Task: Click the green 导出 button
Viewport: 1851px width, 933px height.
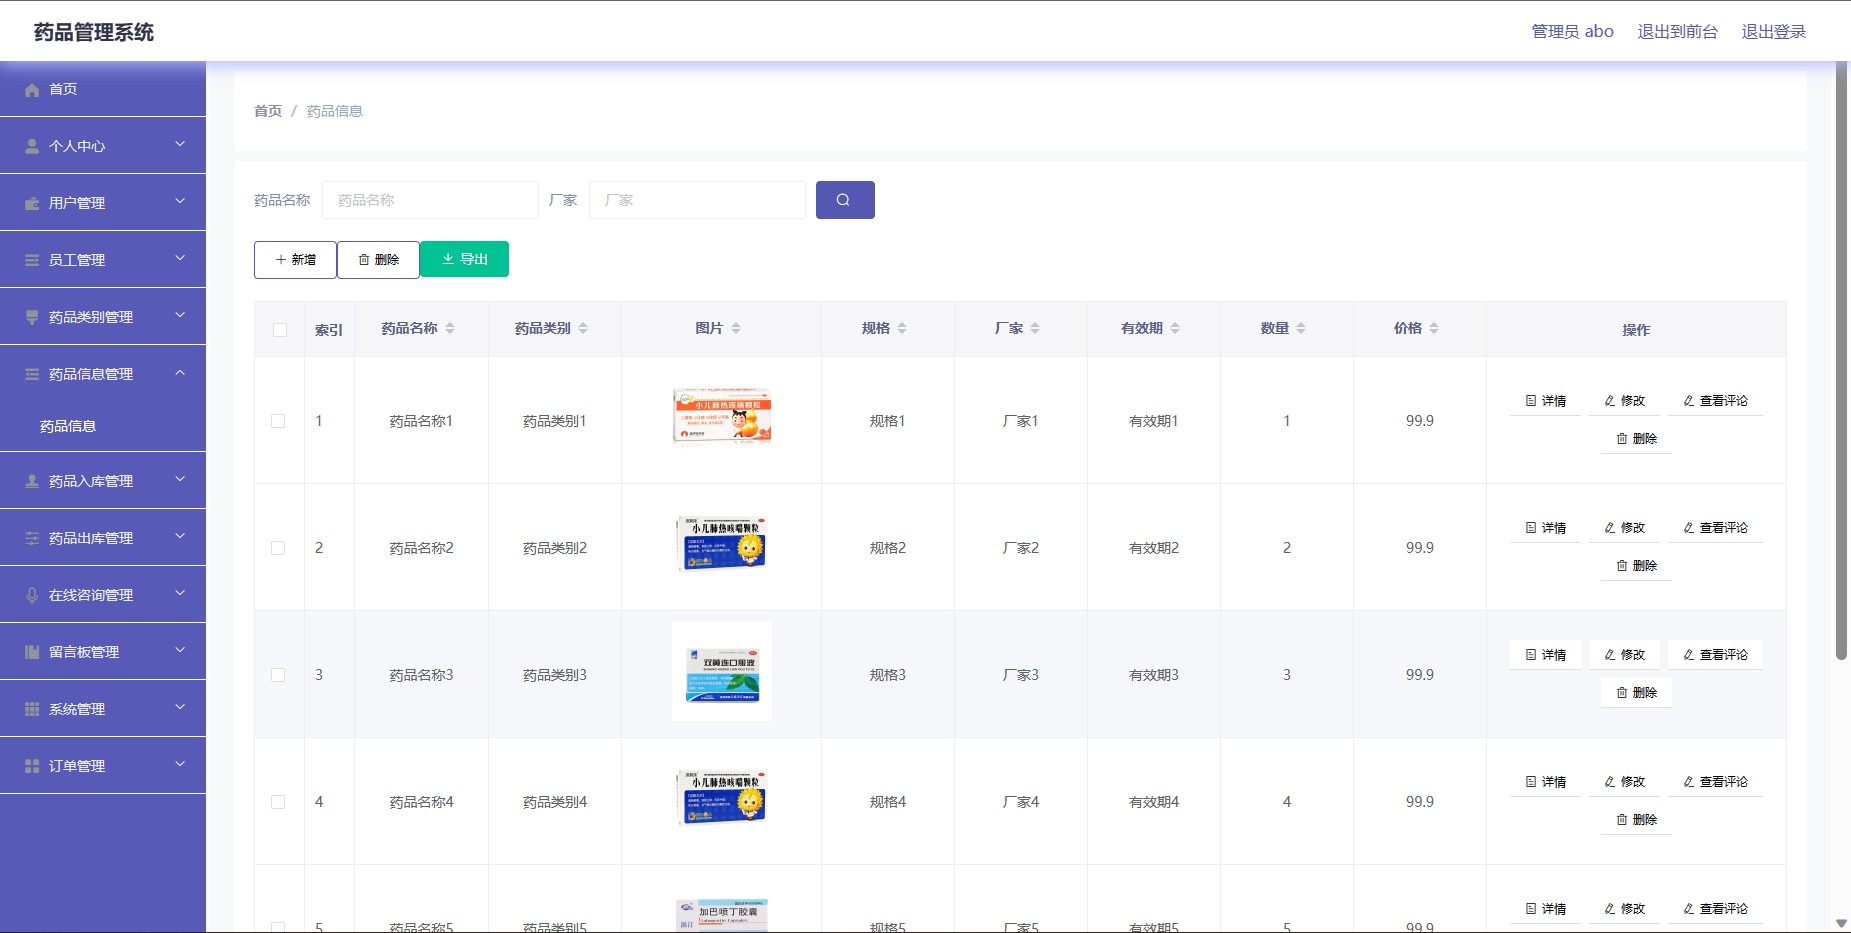Action: click(464, 259)
